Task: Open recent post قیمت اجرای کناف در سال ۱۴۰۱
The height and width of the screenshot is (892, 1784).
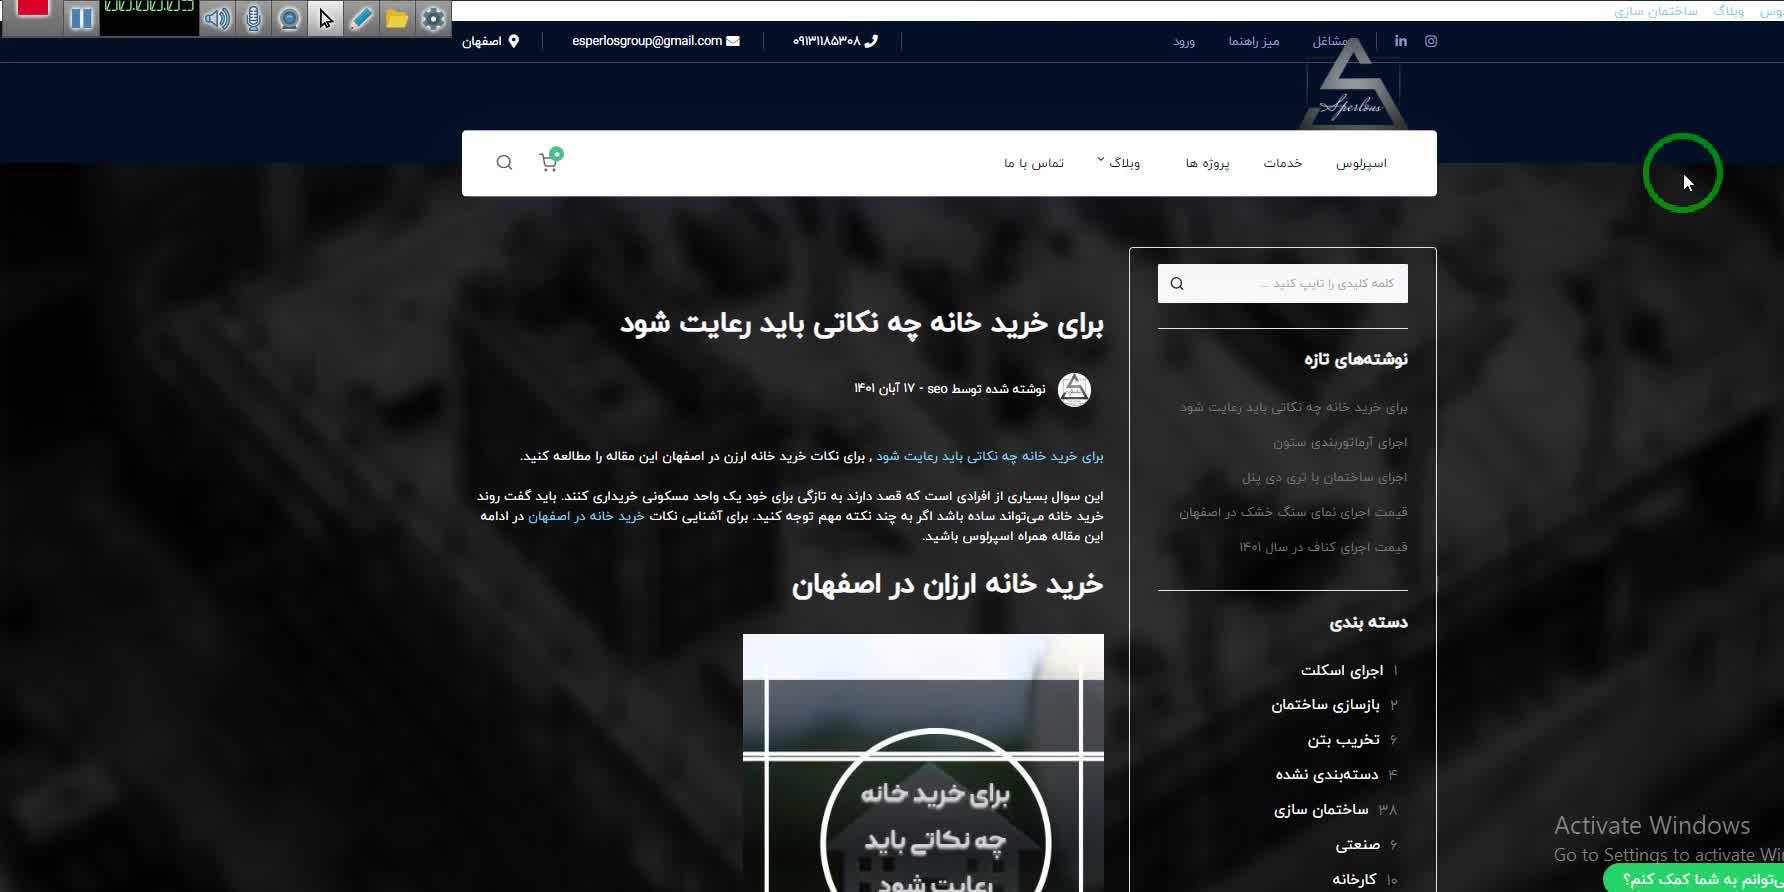Action: tap(1323, 547)
